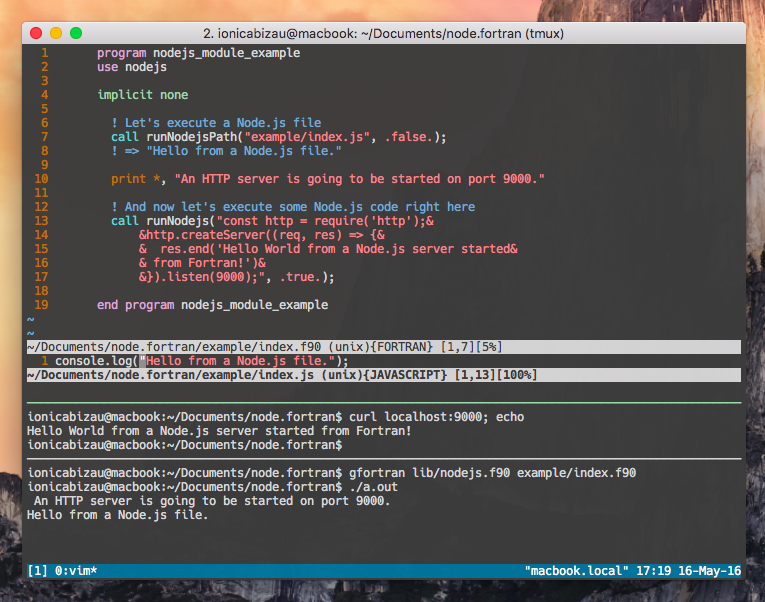Click 'res.end('Hello World' on line 15

point(230,249)
